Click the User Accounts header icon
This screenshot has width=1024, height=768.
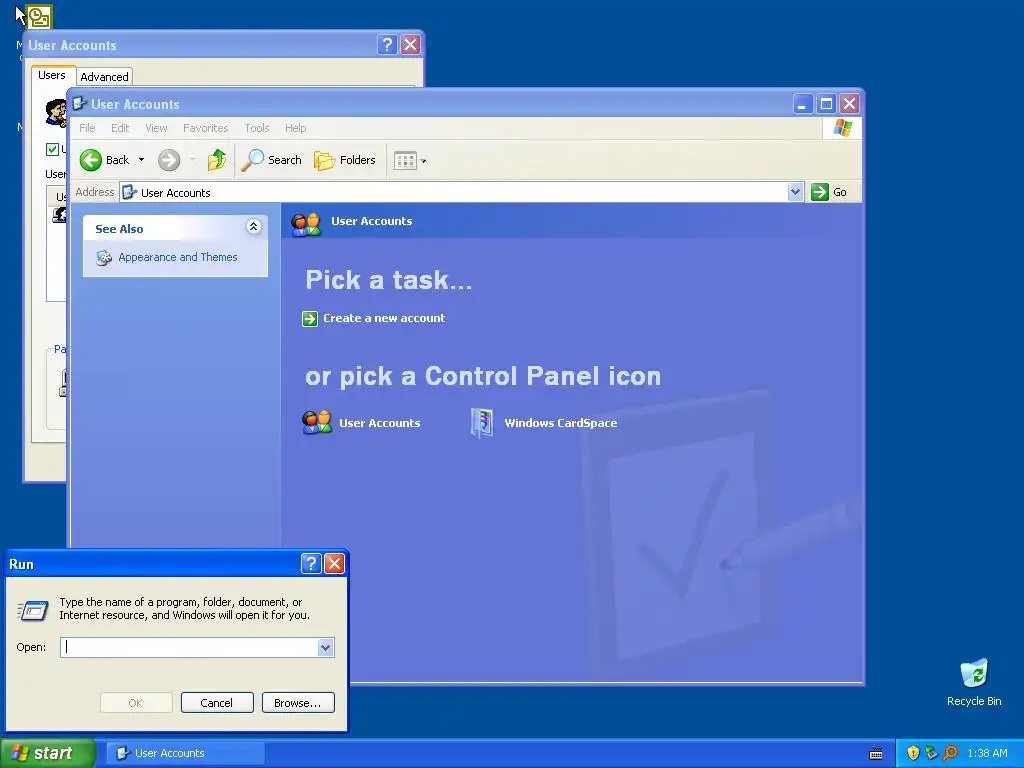click(306, 224)
